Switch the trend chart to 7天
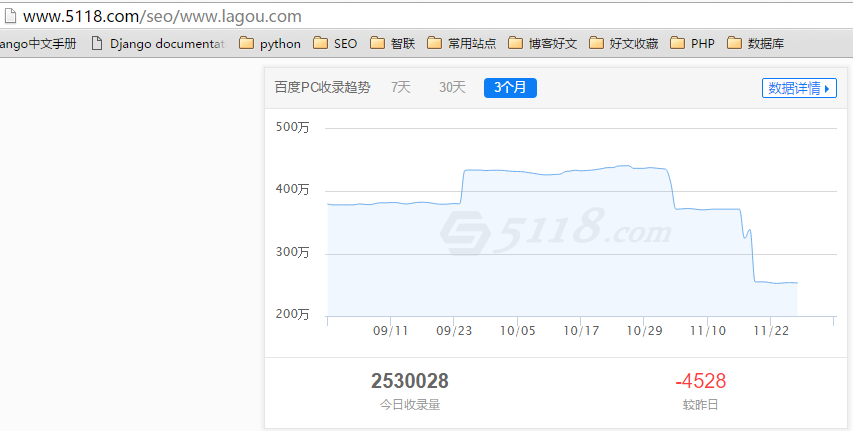This screenshot has width=853, height=431. point(401,88)
